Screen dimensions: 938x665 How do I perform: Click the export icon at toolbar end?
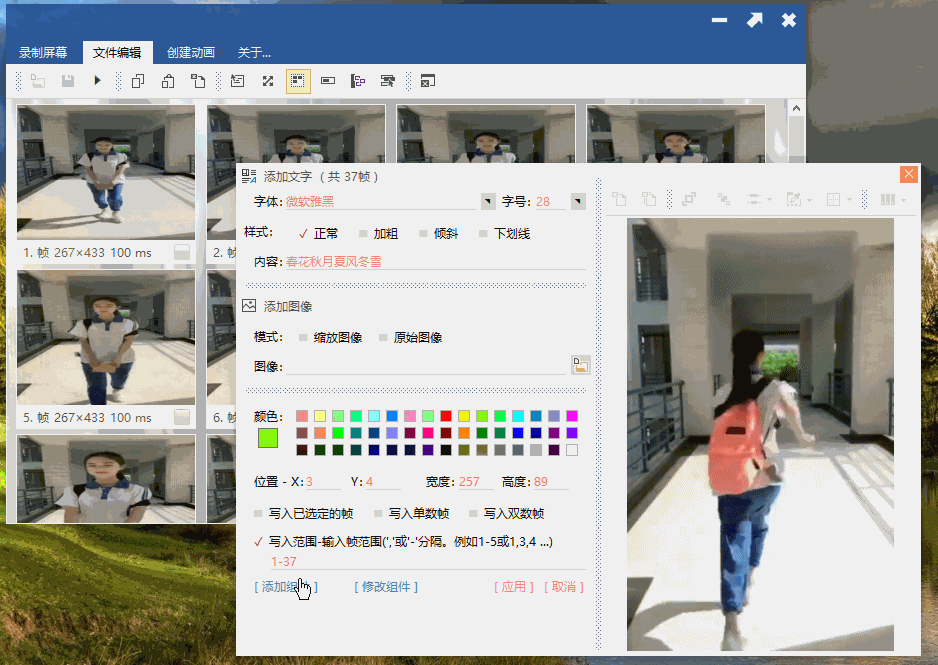pyautogui.click(x=427, y=81)
